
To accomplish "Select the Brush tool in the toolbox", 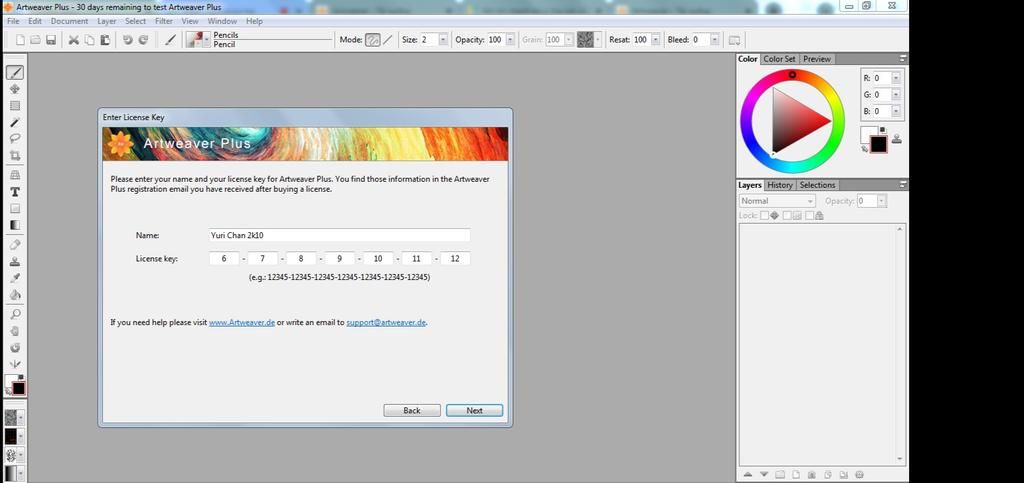I will click(14, 72).
